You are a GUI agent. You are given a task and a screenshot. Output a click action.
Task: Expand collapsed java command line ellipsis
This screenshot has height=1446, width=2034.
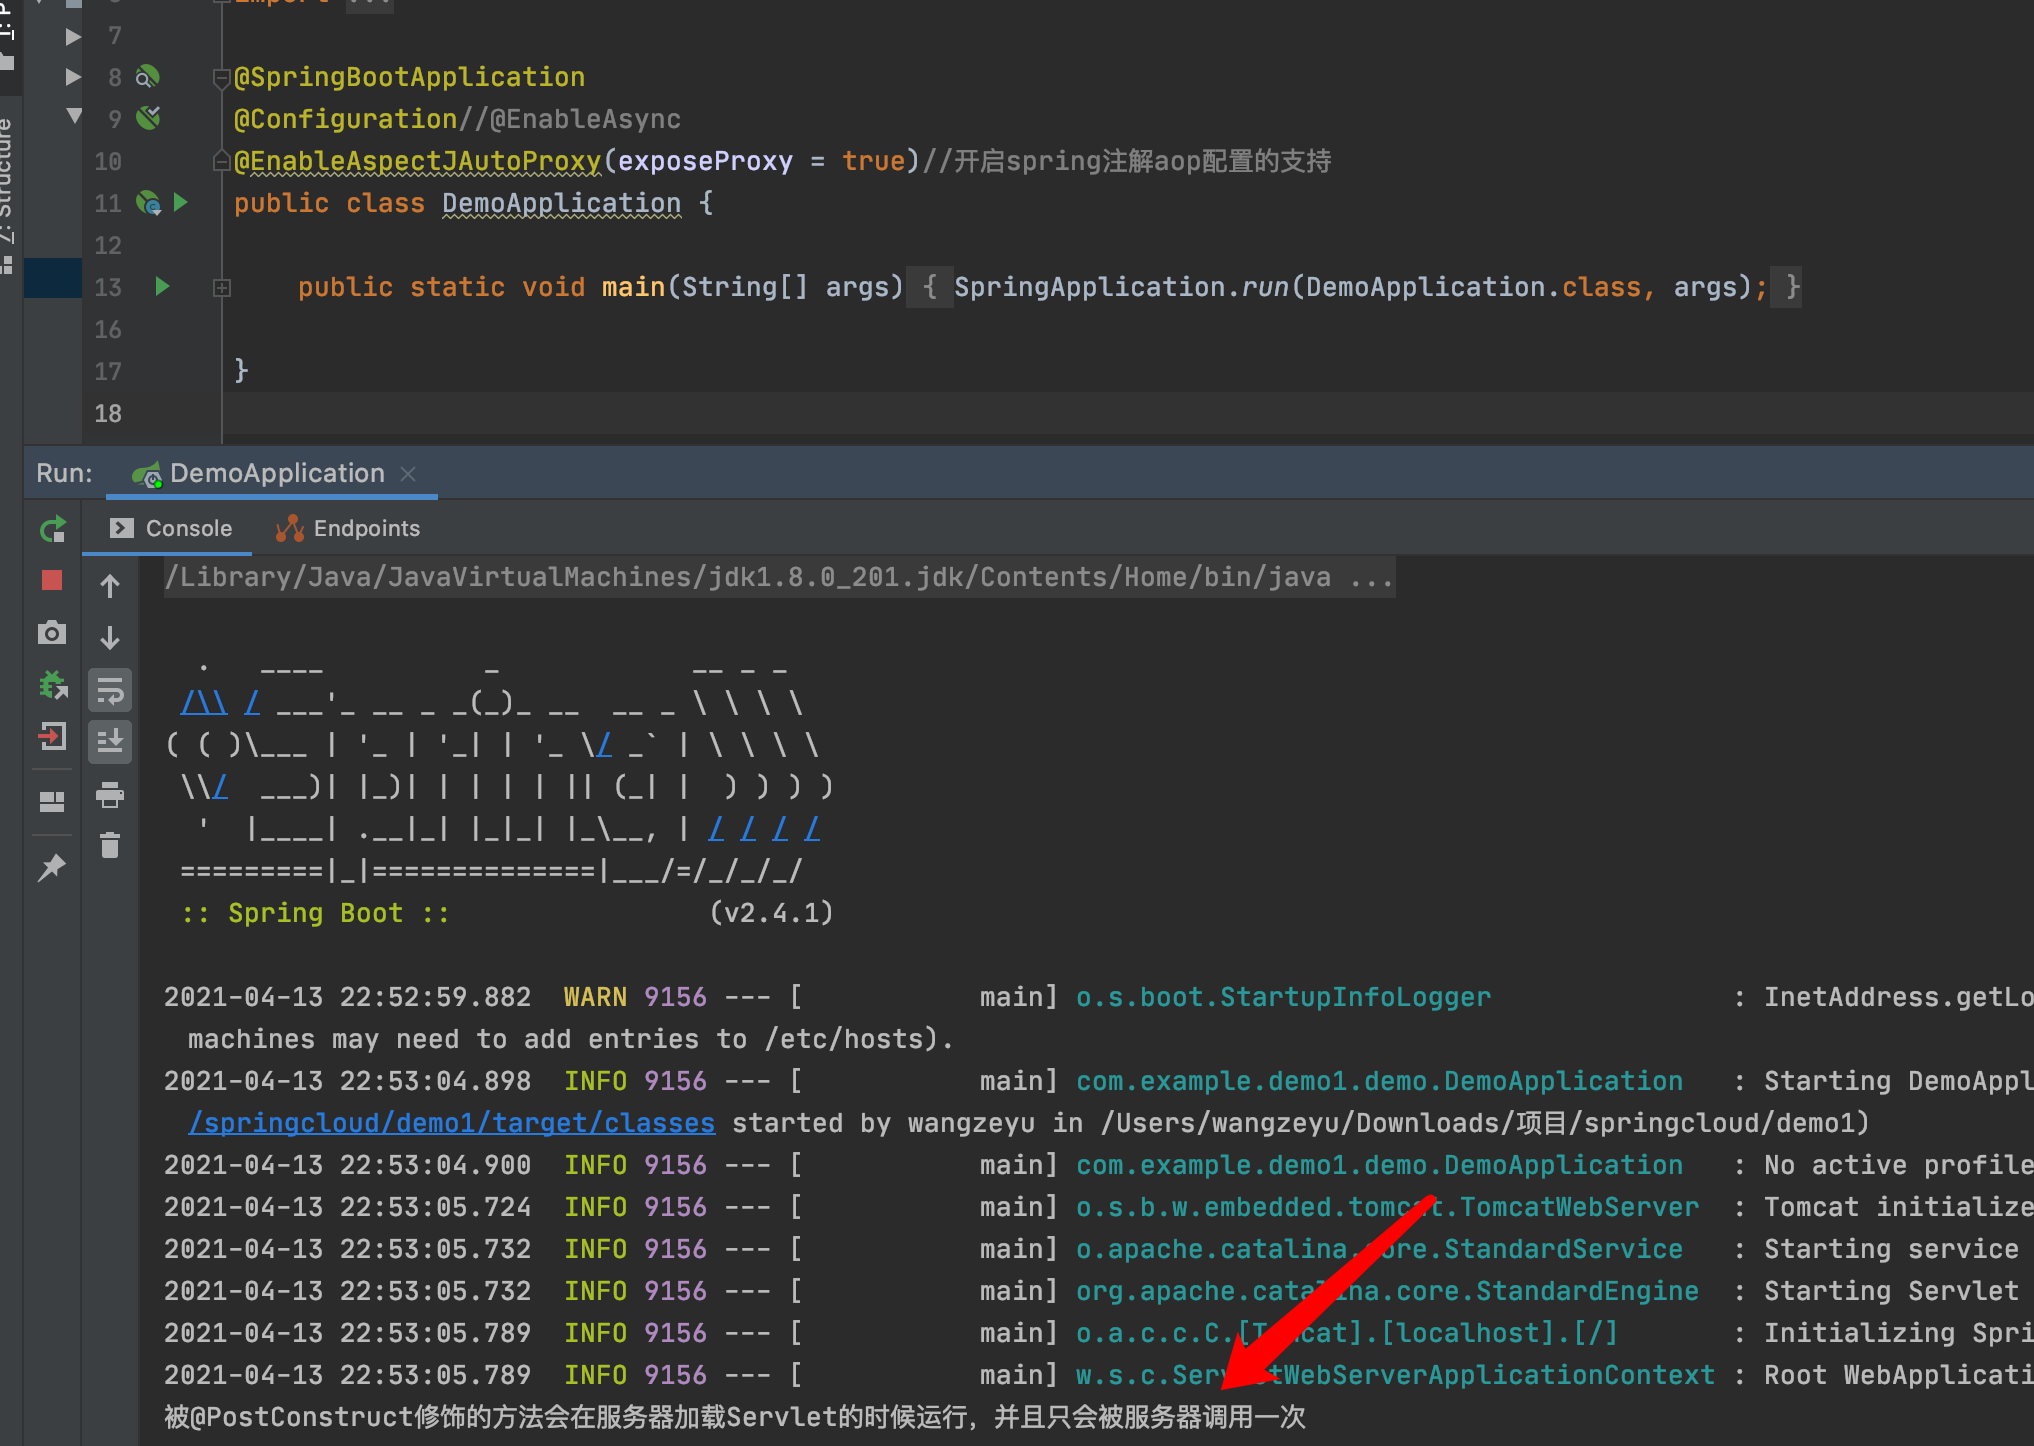1370,578
